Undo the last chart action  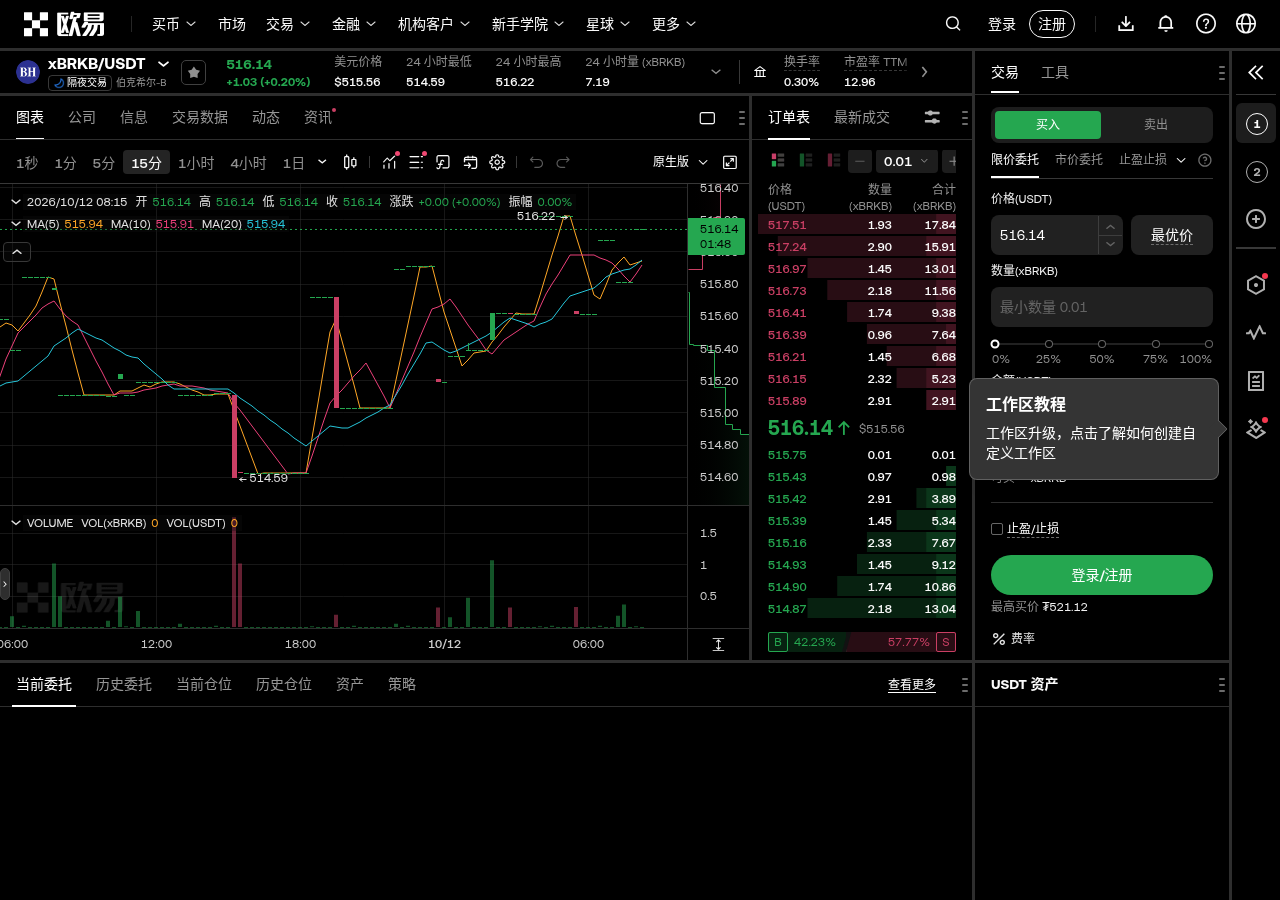(537, 162)
